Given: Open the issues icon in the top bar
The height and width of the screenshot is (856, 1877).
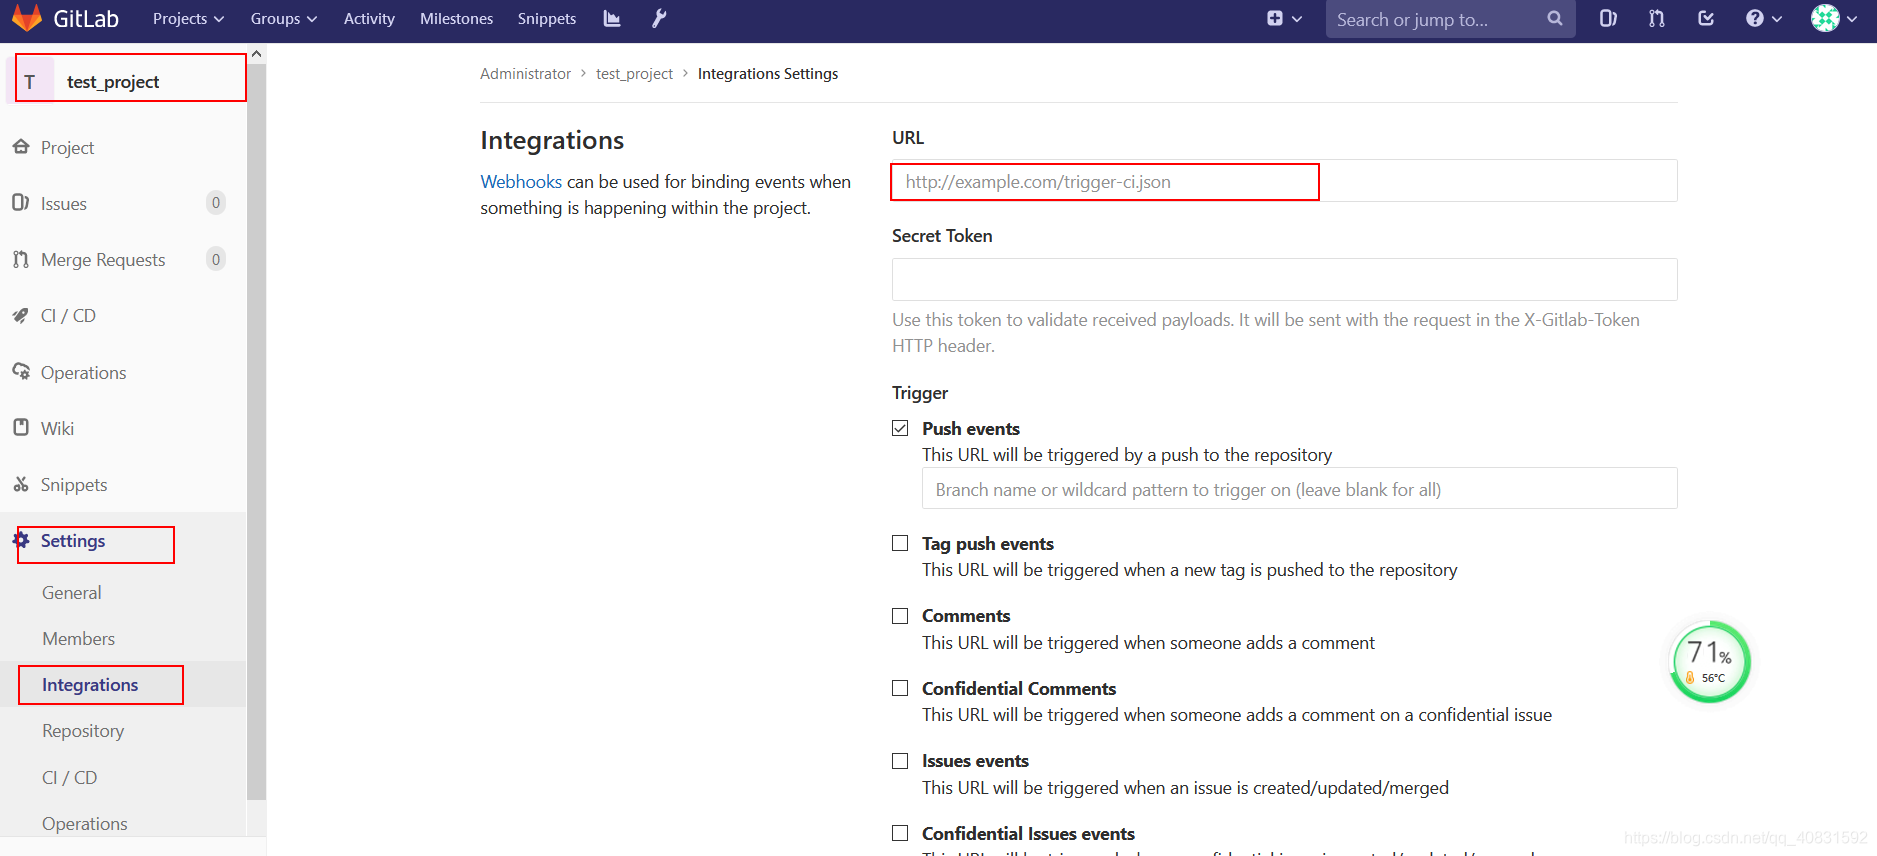Looking at the screenshot, I should (1608, 18).
